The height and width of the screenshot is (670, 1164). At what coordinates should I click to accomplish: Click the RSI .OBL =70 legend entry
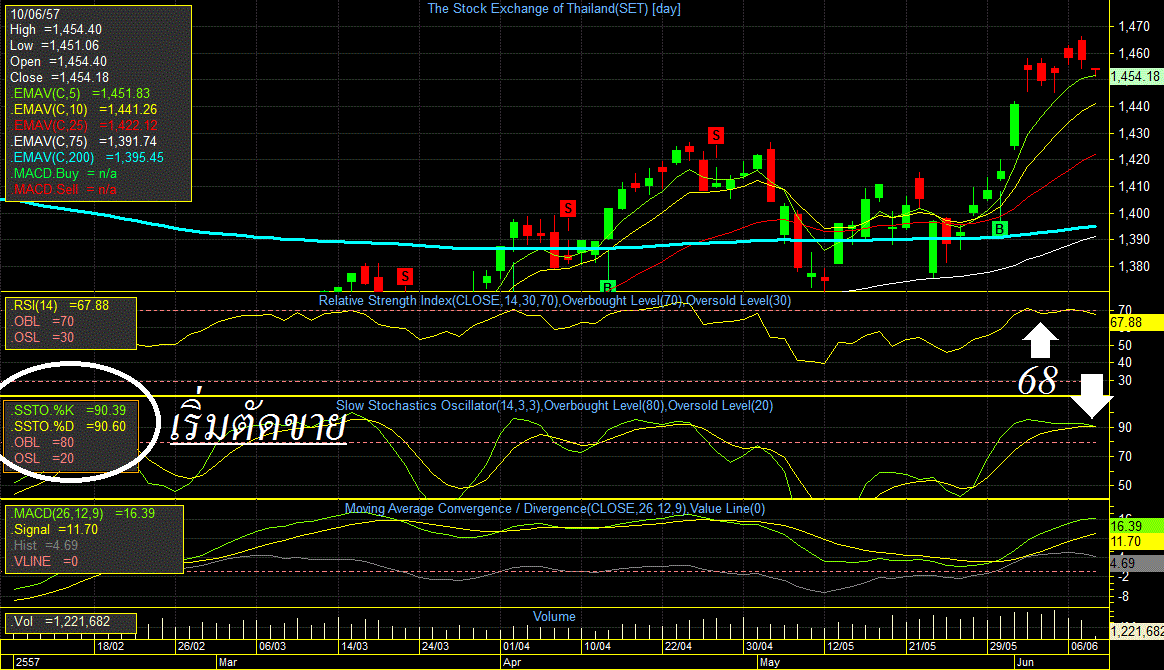coord(42,322)
